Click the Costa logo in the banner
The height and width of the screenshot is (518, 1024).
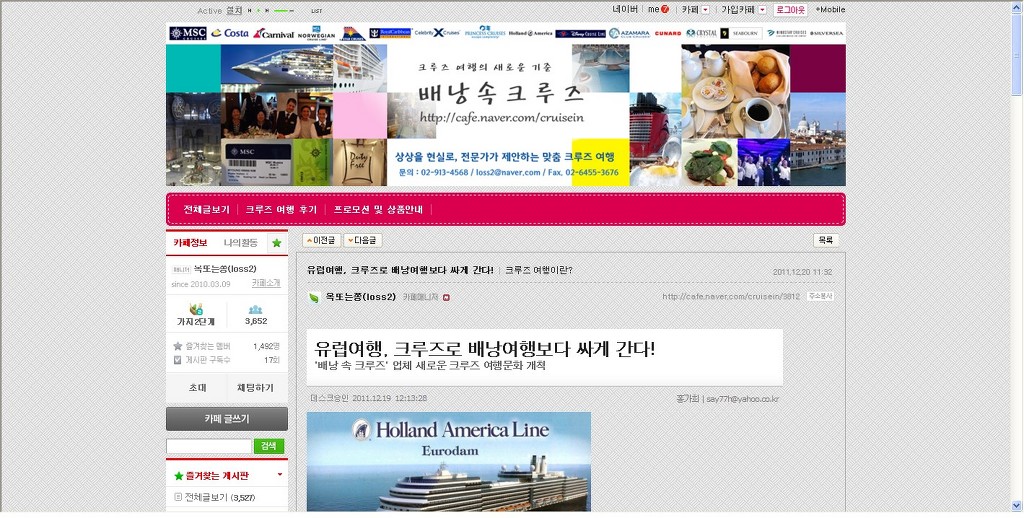coord(230,33)
